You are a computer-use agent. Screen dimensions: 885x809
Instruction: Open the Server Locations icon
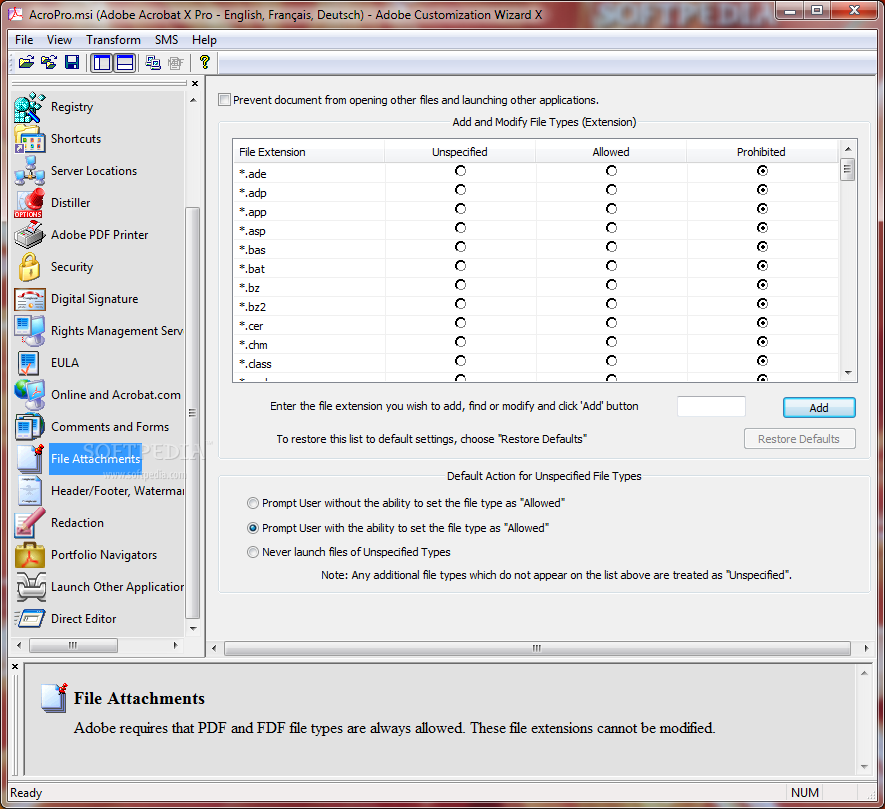[29, 171]
